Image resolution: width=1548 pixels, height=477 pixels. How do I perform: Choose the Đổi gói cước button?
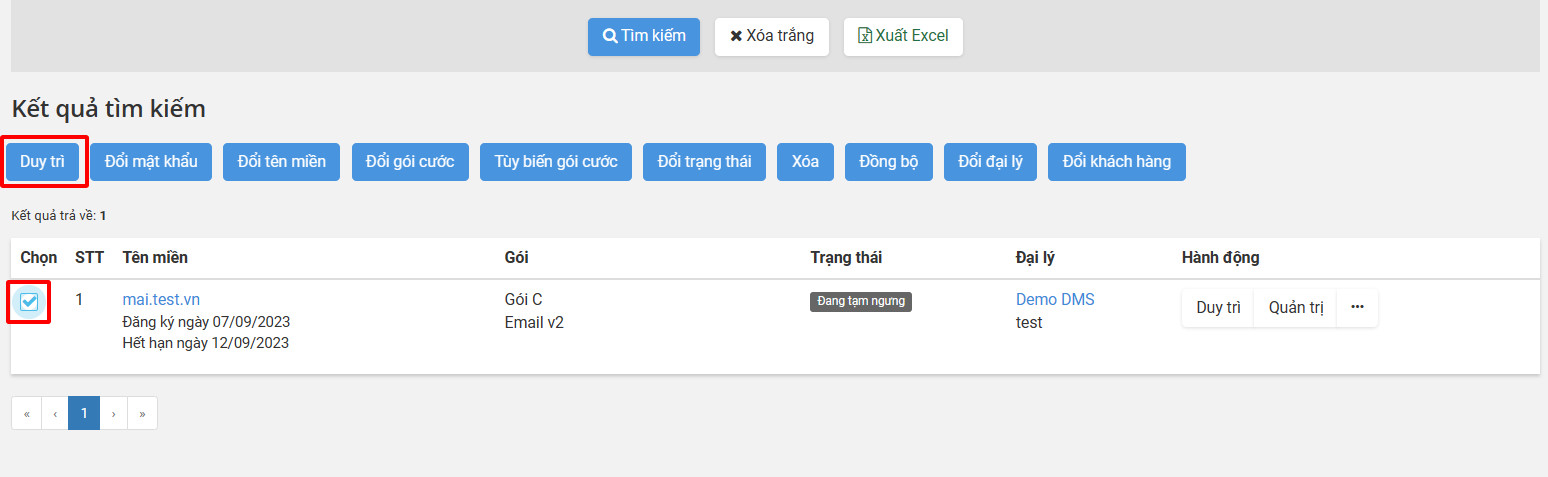410,162
